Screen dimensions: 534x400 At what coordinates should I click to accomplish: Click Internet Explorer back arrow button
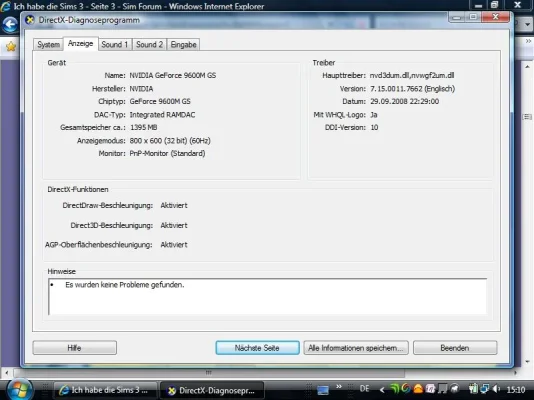10,25
